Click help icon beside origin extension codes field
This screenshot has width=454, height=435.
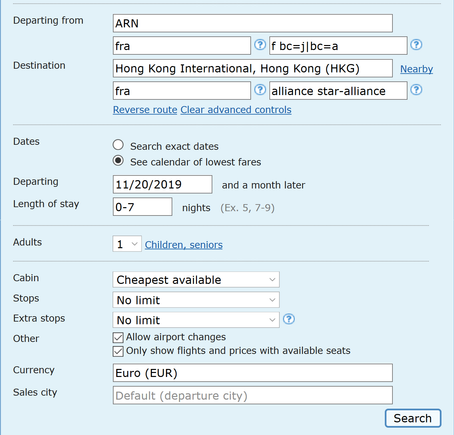tap(416, 45)
